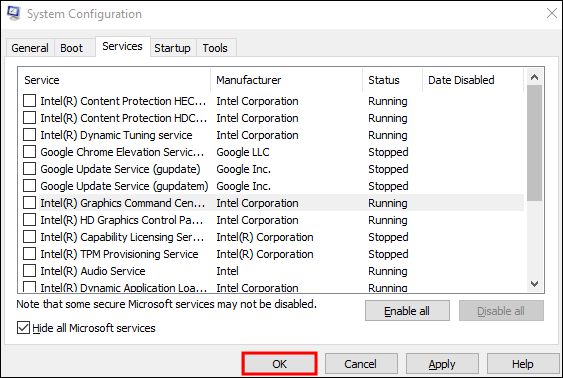
Task: Click the System Configuration title bar icon
Action: click(14, 14)
